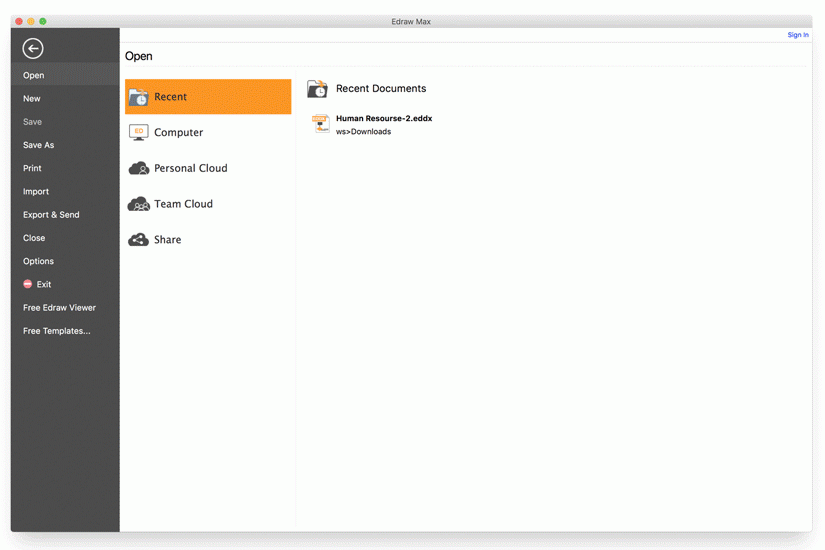Click the red Exit icon

28,284
